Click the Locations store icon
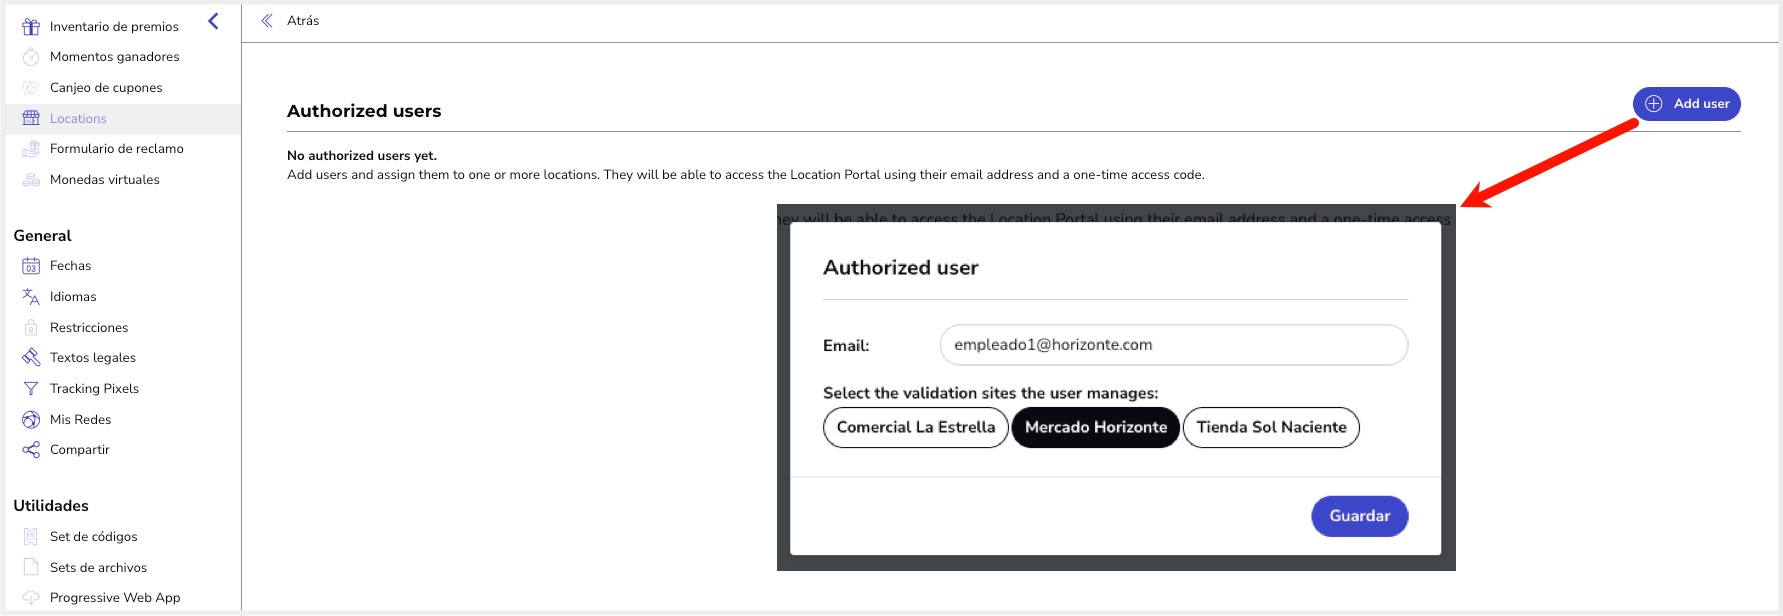1783x616 pixels. click(x=31, y=118)
